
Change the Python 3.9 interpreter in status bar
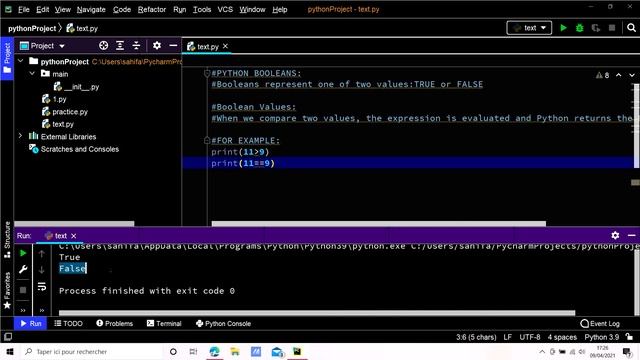pyautogui.click(x=602, y=337)
